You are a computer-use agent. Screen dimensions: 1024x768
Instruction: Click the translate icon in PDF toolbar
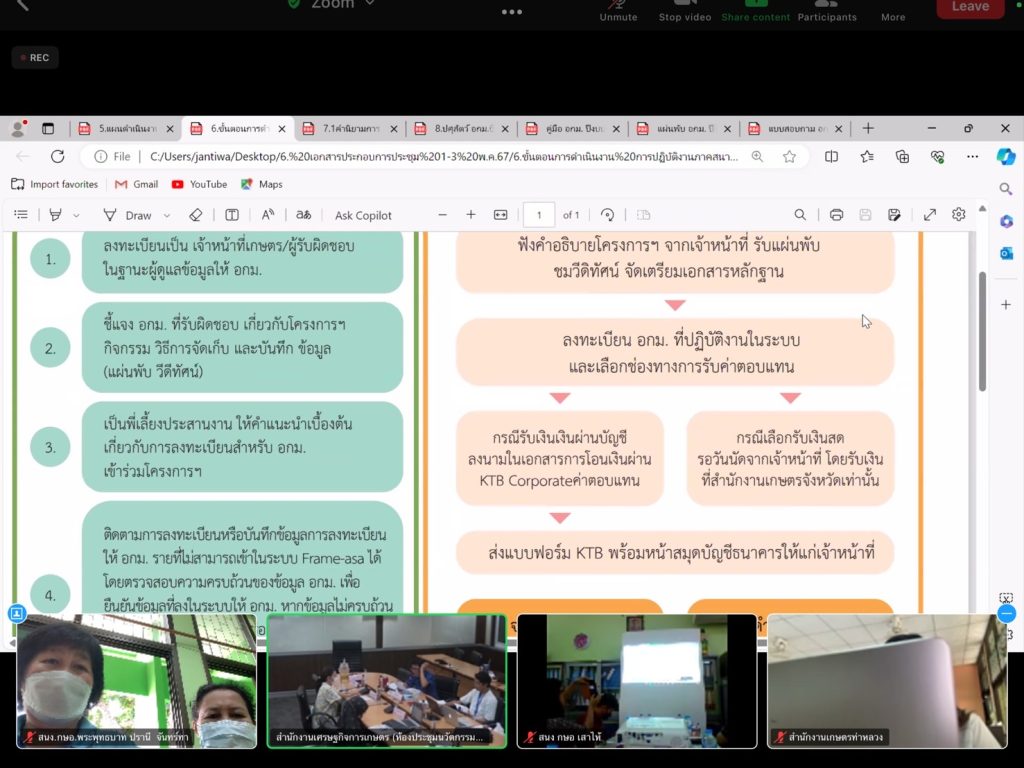pyautogui.click(x=304, y=215)
